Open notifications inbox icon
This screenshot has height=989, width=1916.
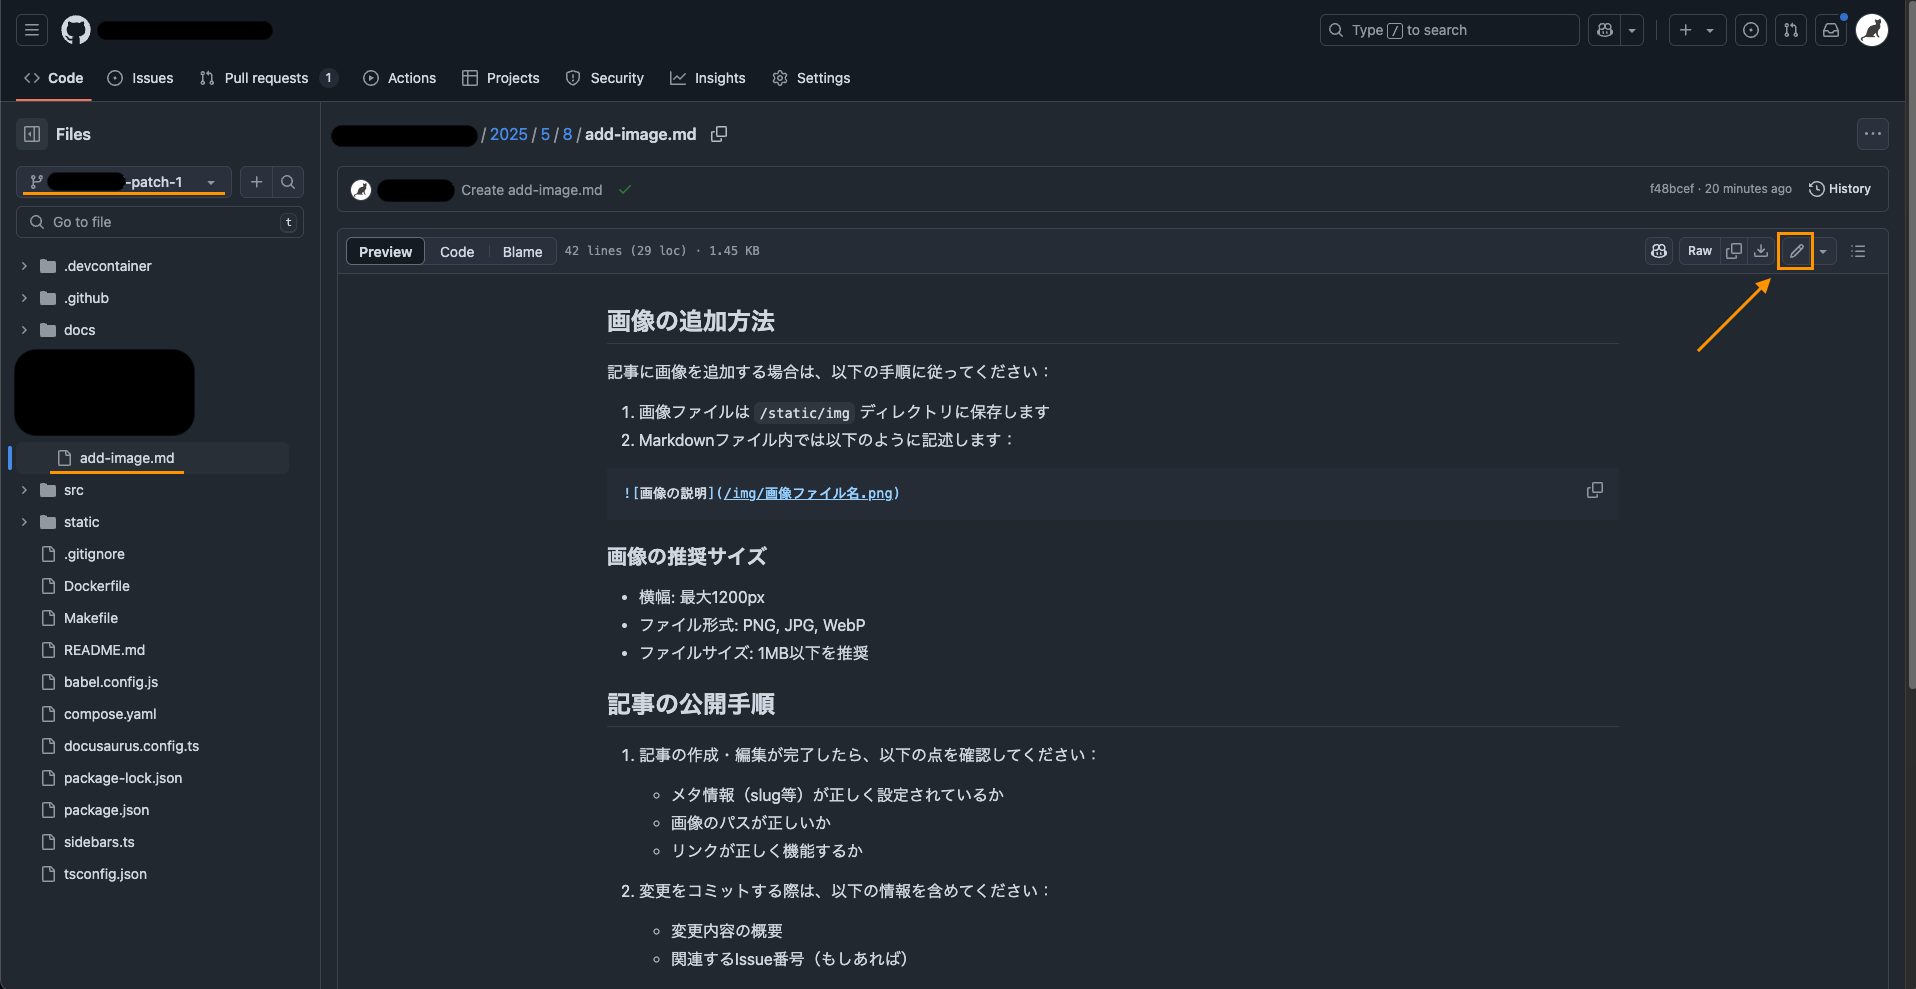[x=1831, y=30]
